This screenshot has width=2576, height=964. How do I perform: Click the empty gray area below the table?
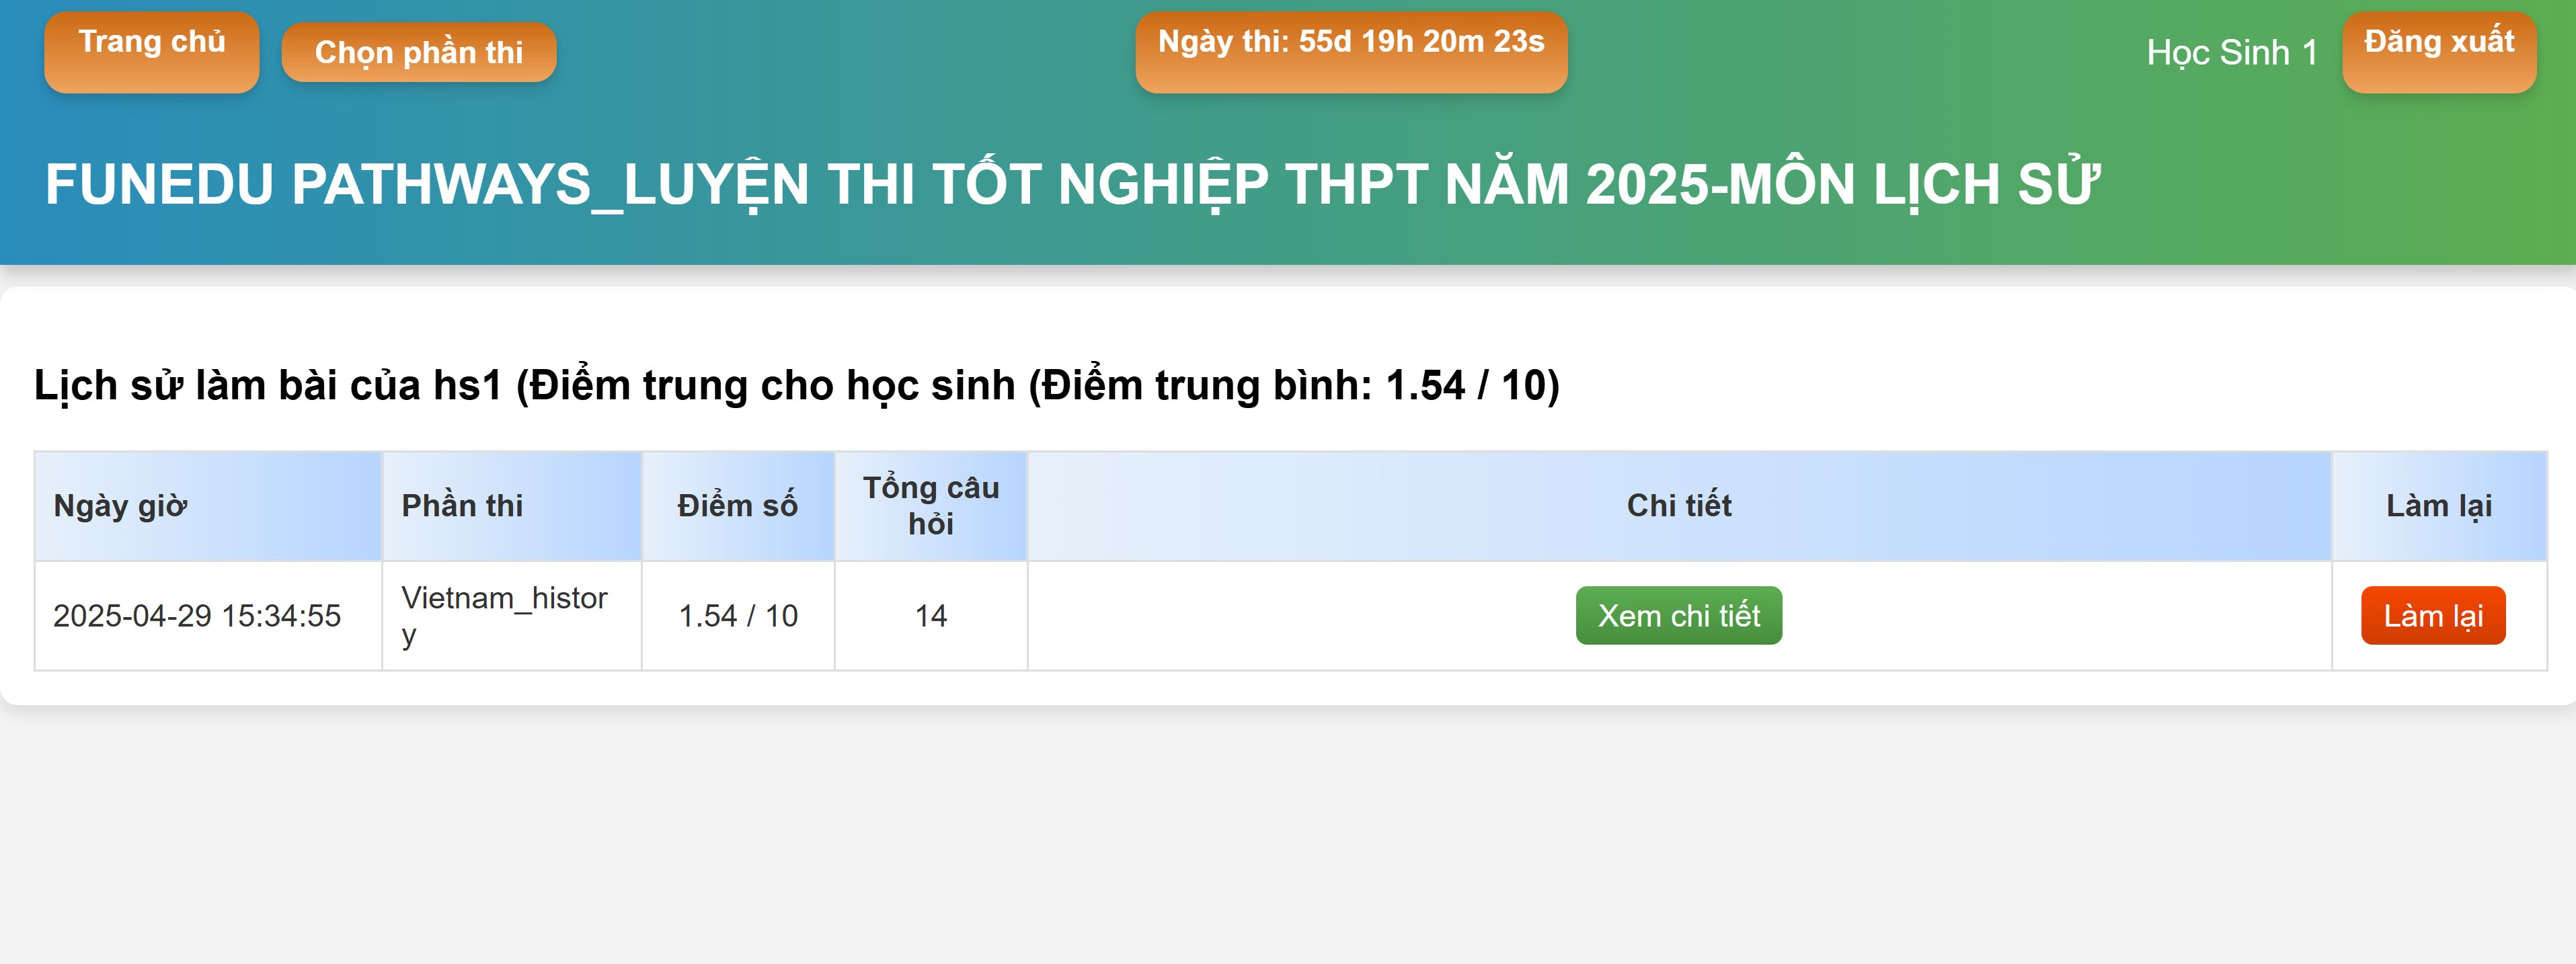point(1288,840)
